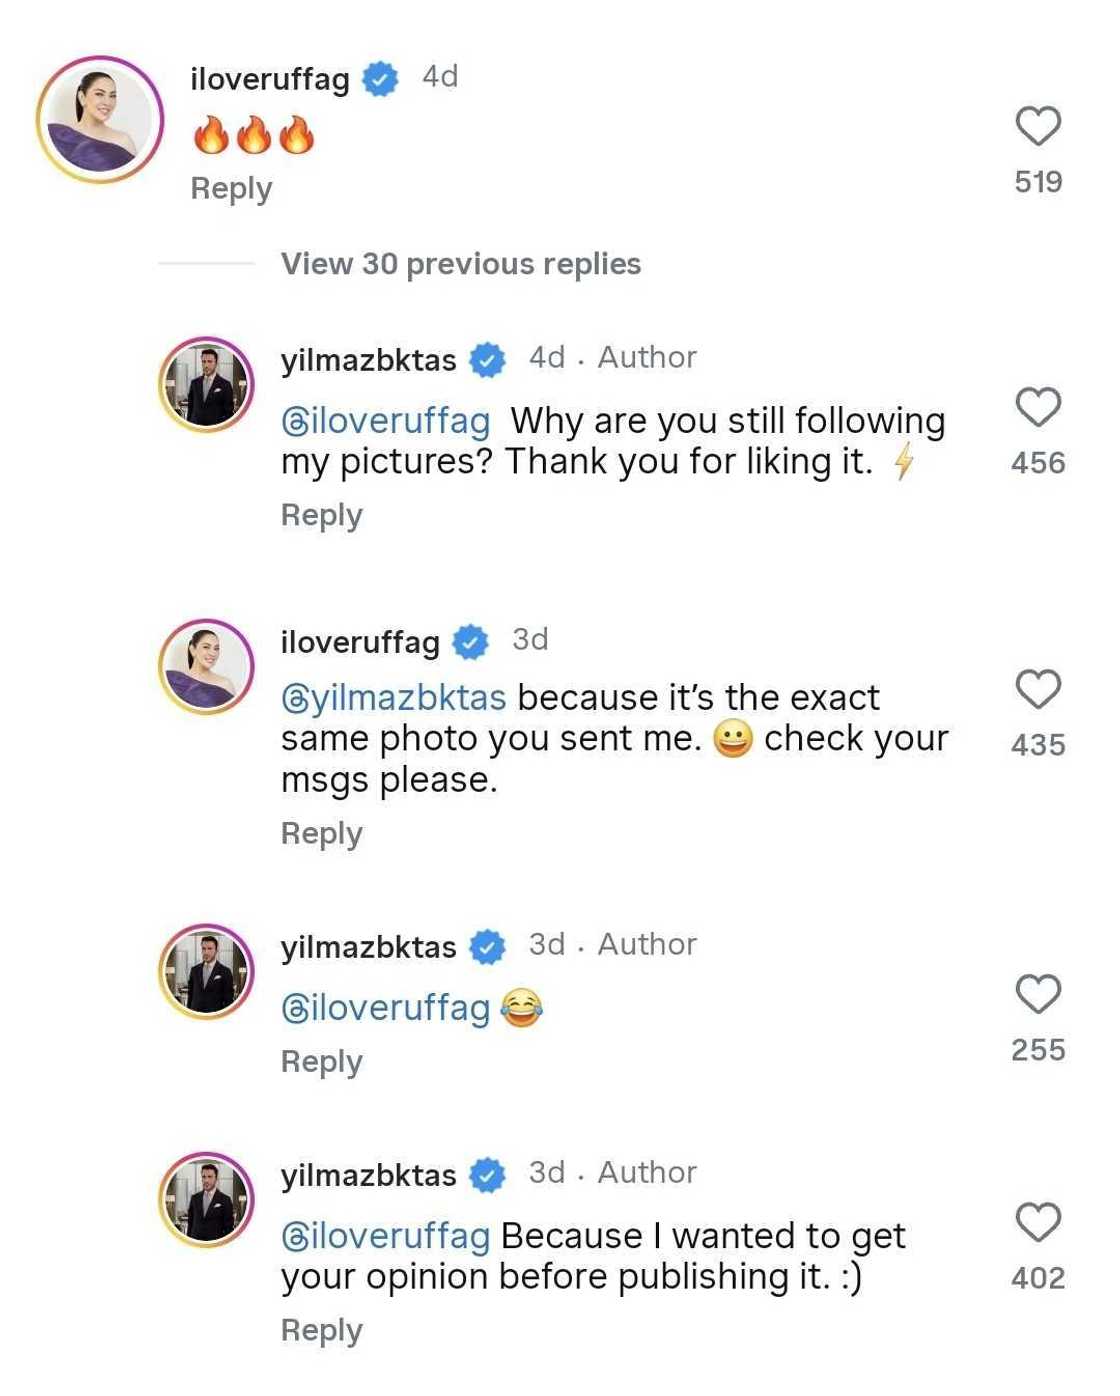Screen dimensions: 1120x1396
Task: Open yilmazbktas avatar beside laughing emoji reply
Action: (207, 972)
